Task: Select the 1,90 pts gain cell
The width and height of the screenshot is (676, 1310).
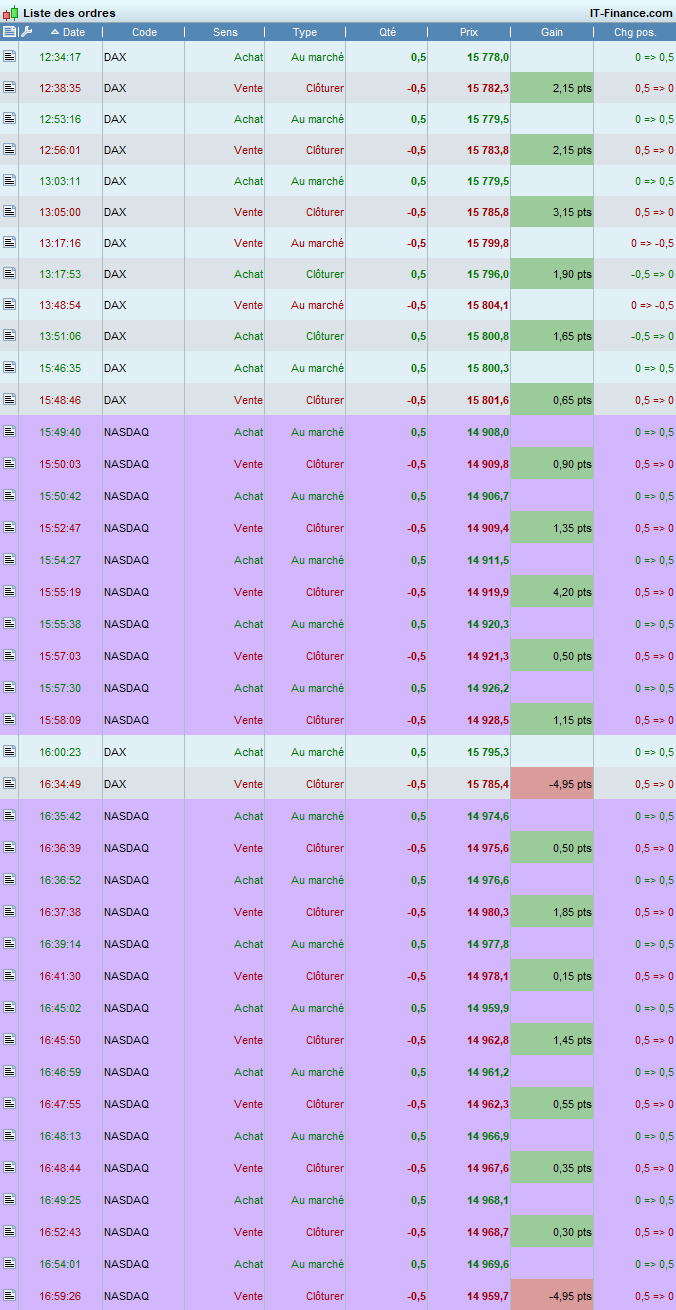Action: [552, 274]
